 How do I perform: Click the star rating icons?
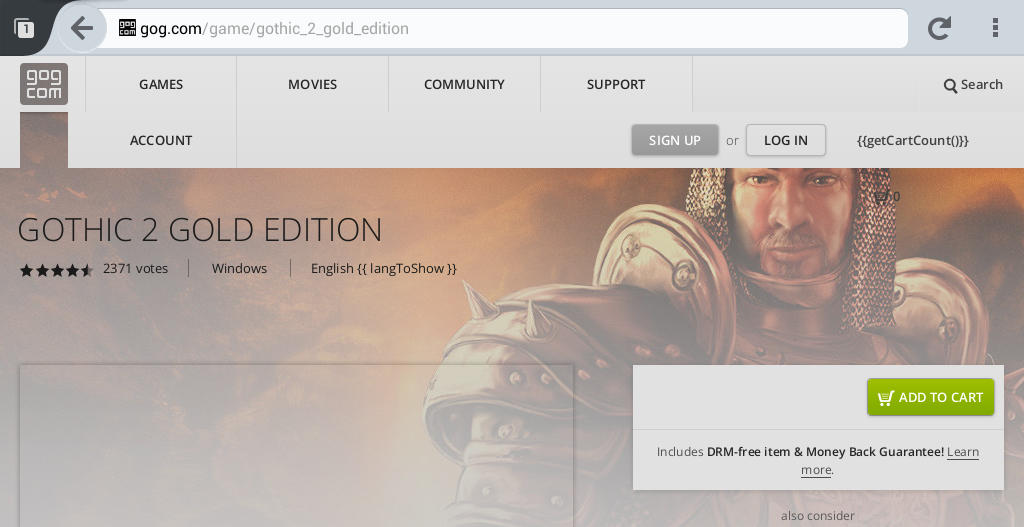coord(56,269)
